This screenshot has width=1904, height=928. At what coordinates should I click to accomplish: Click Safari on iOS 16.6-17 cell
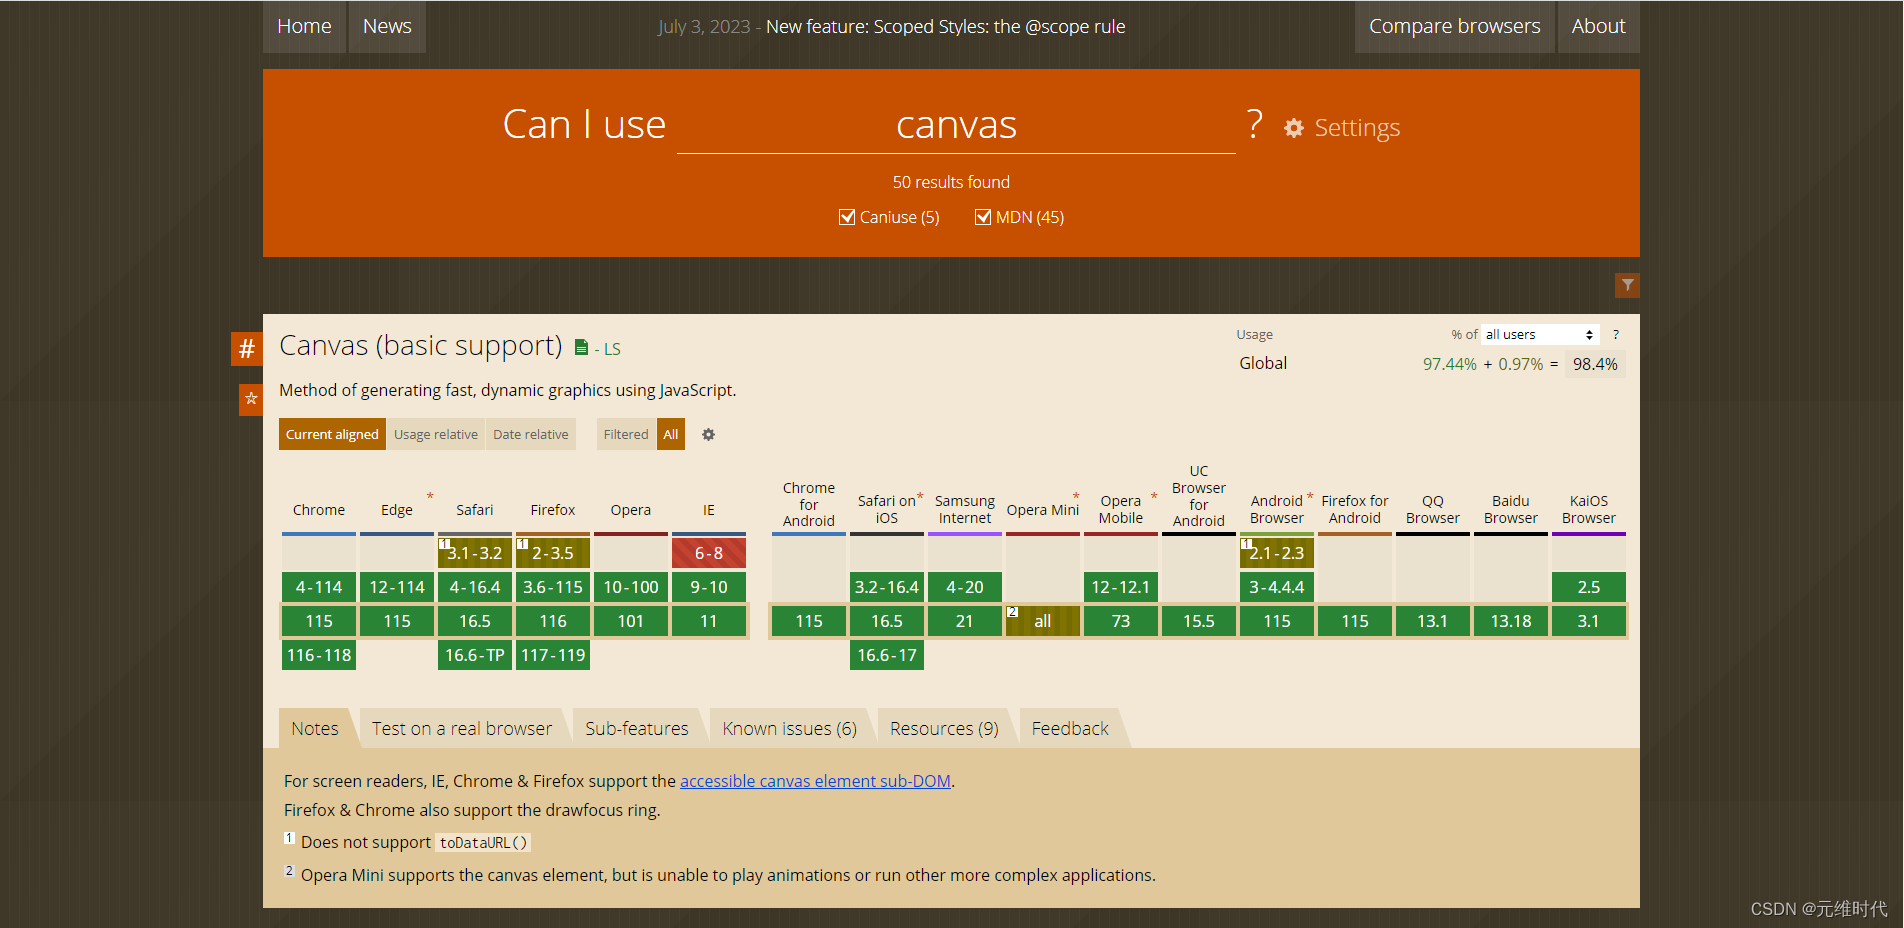click(887, 655)
